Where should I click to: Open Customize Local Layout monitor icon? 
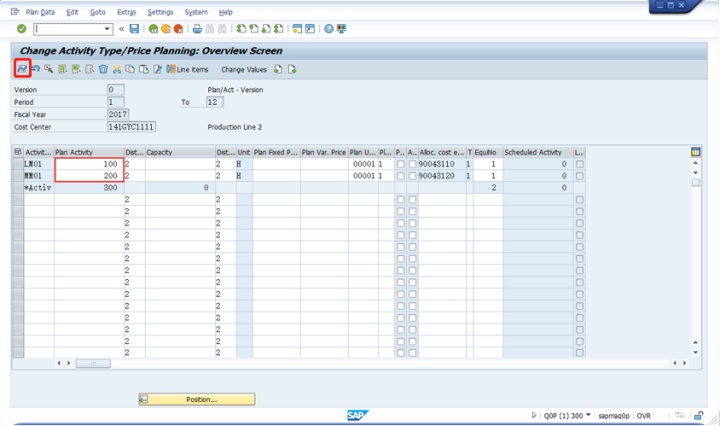[341, 29]
